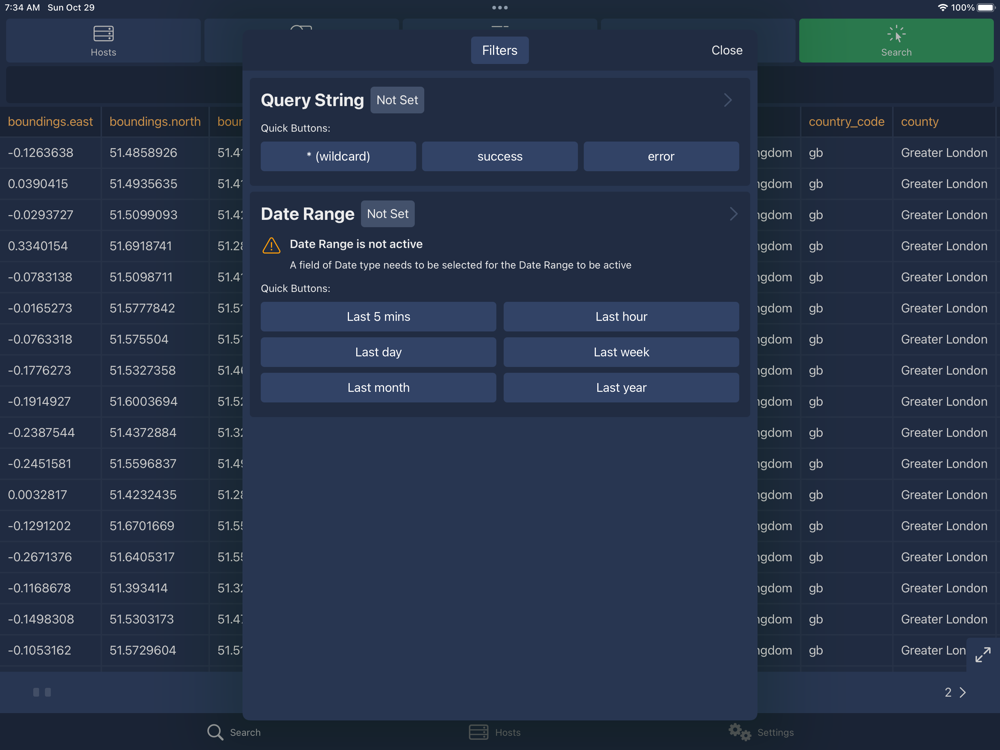
Task: Sort by boundings.north column header
Action: click(155, 122)
